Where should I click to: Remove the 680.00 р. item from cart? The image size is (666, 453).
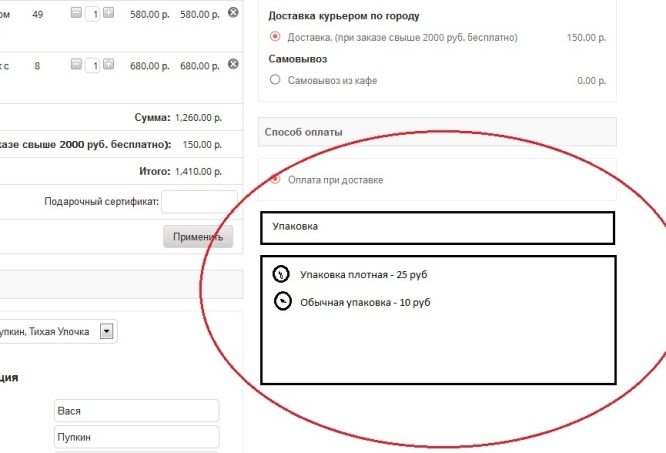tap(233, 64)
